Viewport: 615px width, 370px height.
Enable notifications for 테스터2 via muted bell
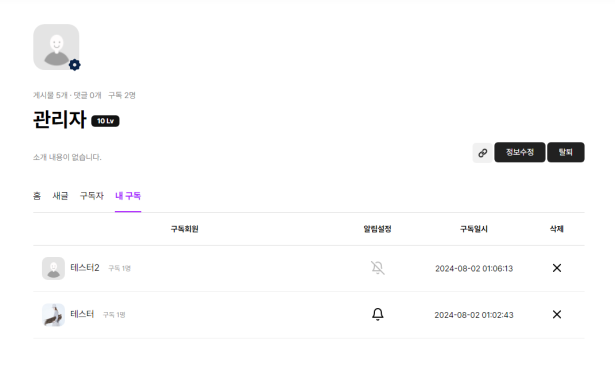pos(378,268)
